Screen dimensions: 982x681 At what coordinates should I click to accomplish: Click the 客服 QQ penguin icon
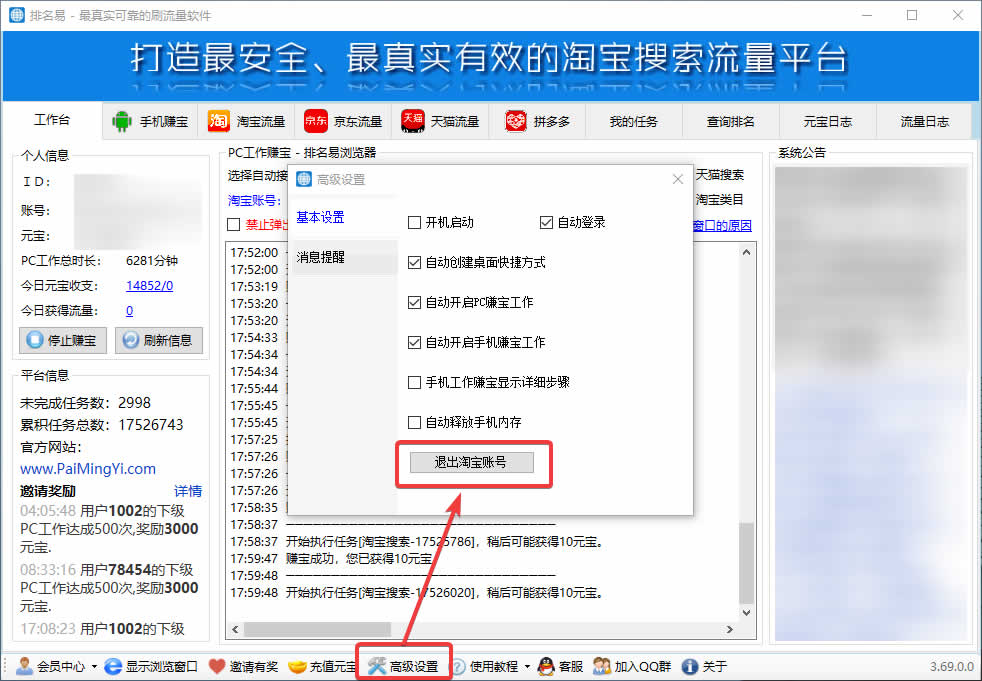(545, 666)
